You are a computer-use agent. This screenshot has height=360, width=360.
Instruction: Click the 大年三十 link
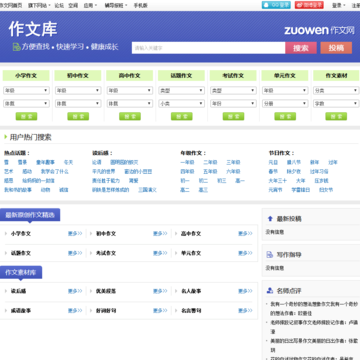click(277, 181)
